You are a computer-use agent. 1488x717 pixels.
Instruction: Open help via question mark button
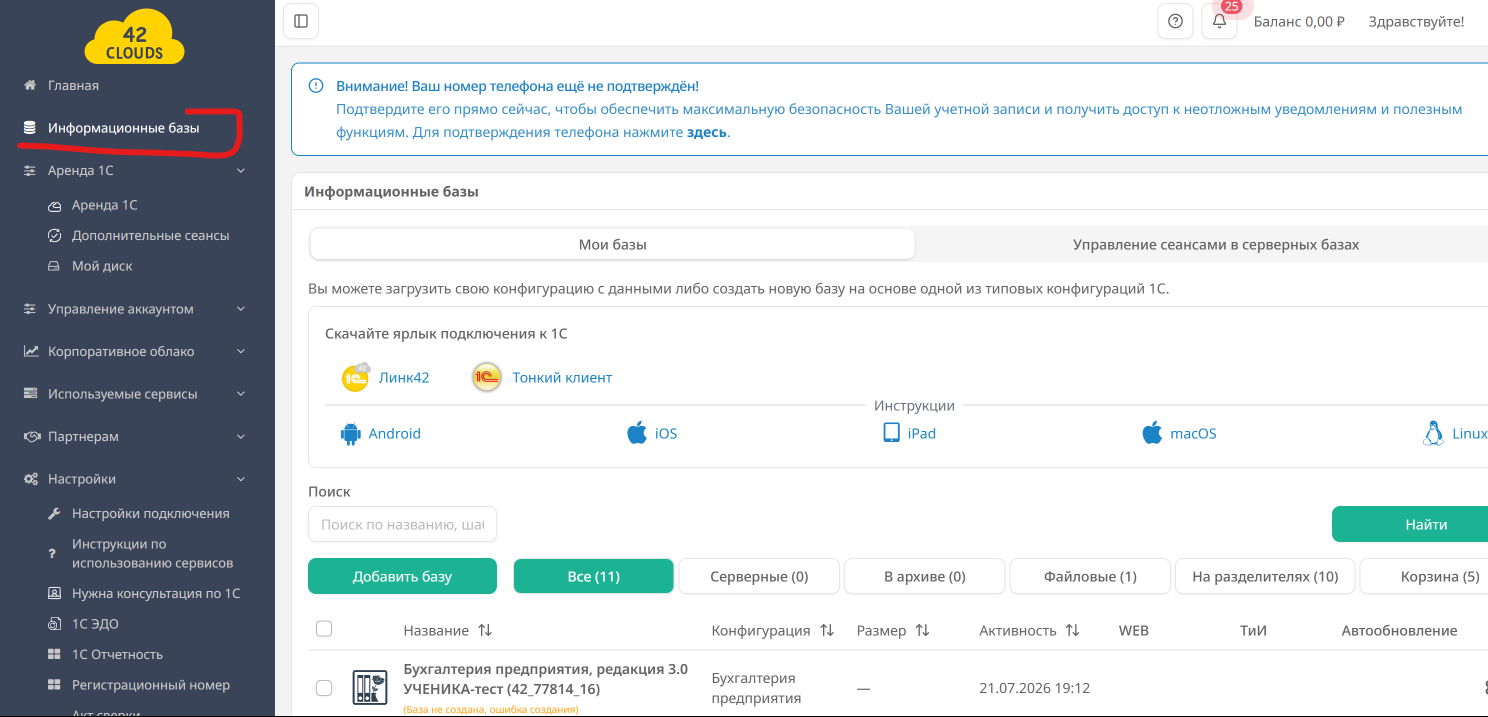1175,21
